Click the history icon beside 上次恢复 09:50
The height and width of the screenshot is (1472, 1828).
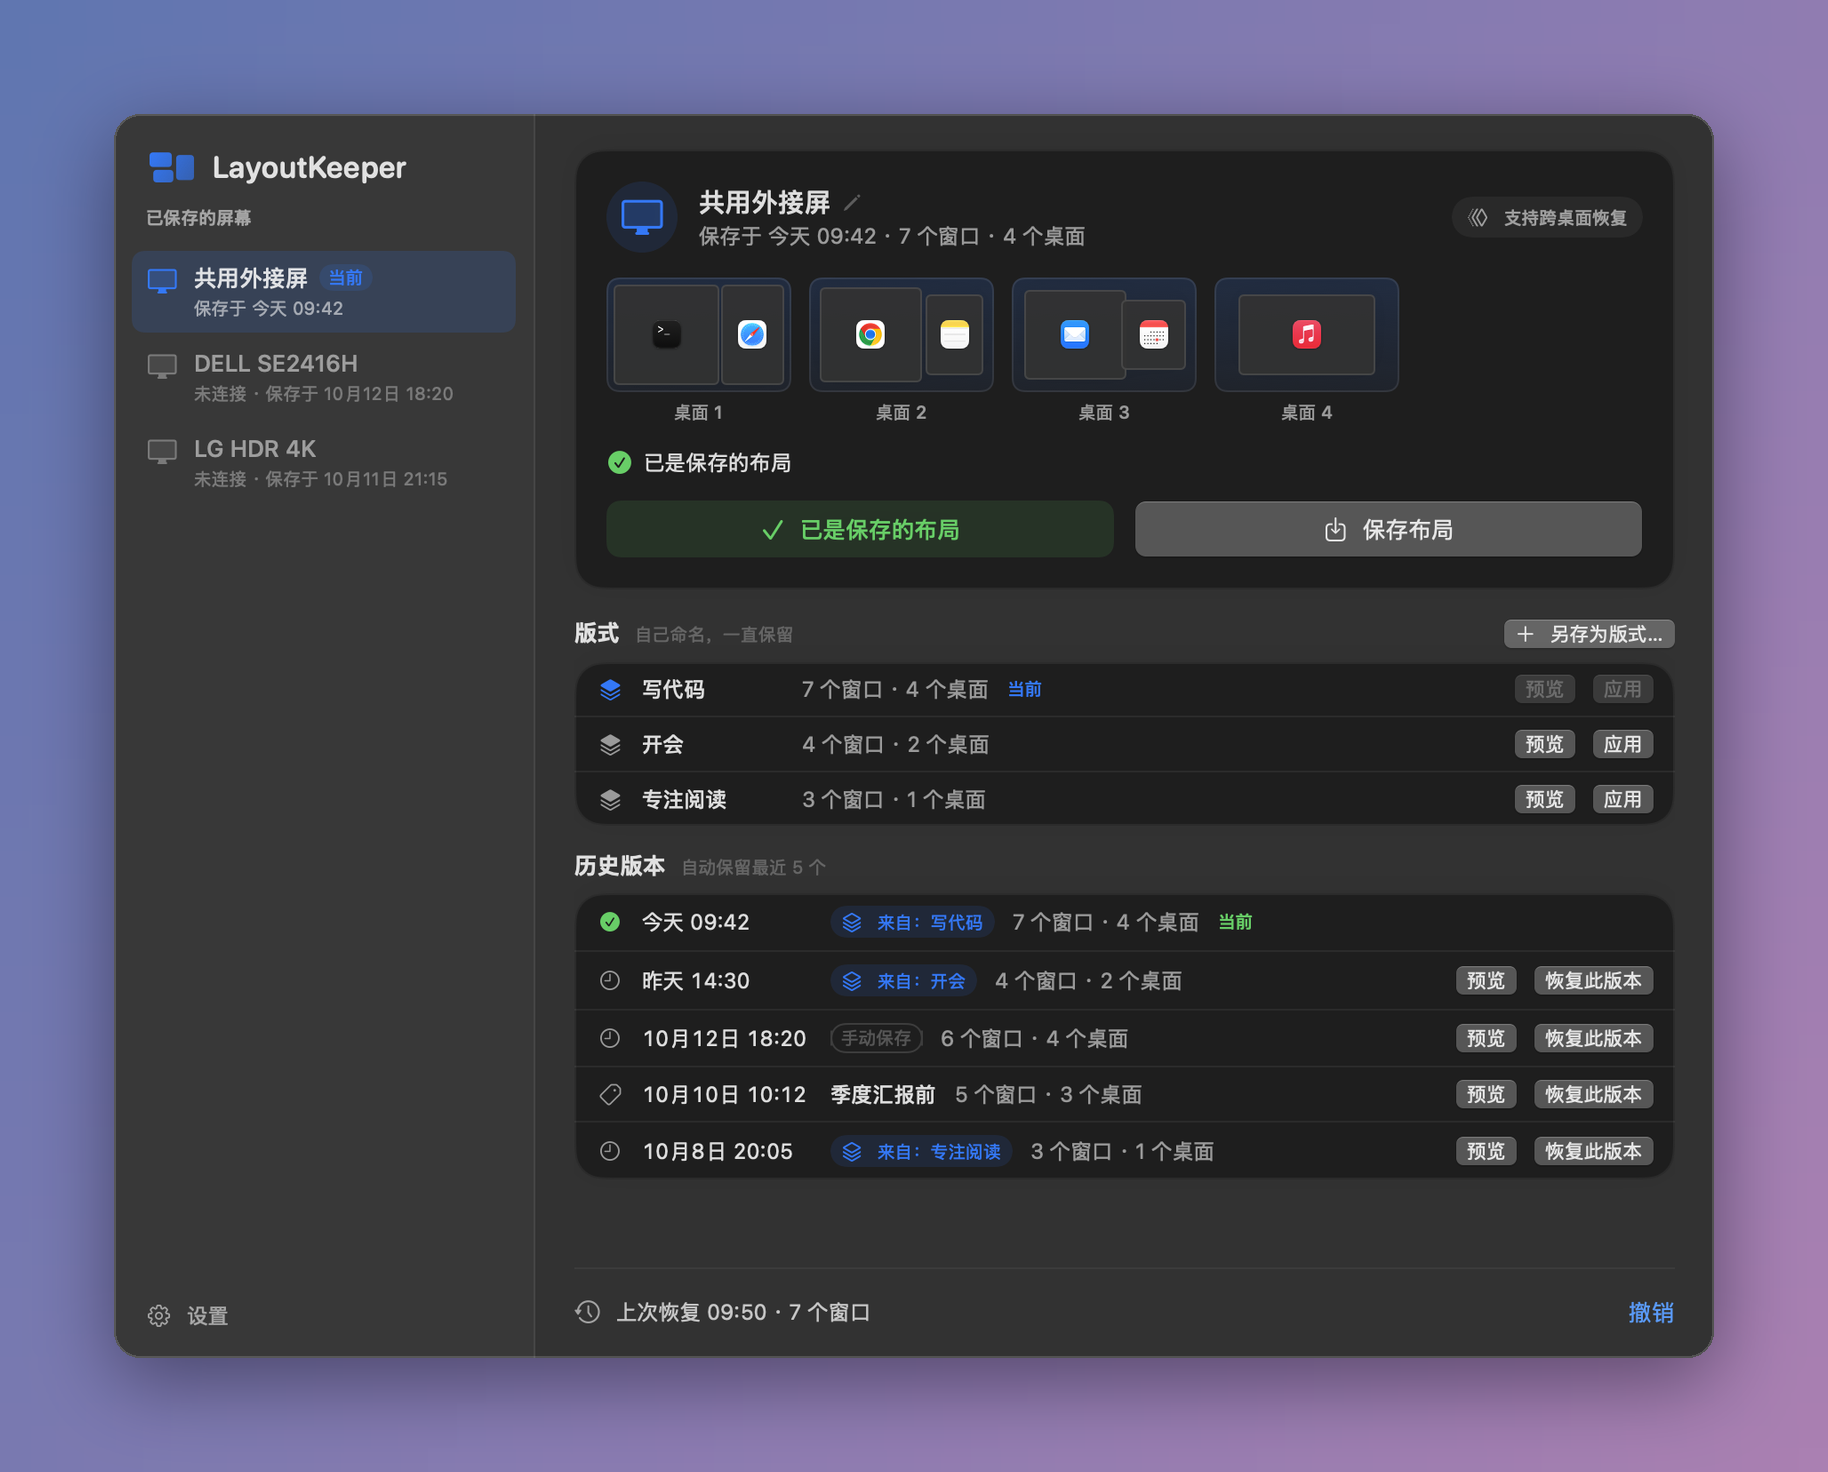[x=588, y=1312]
